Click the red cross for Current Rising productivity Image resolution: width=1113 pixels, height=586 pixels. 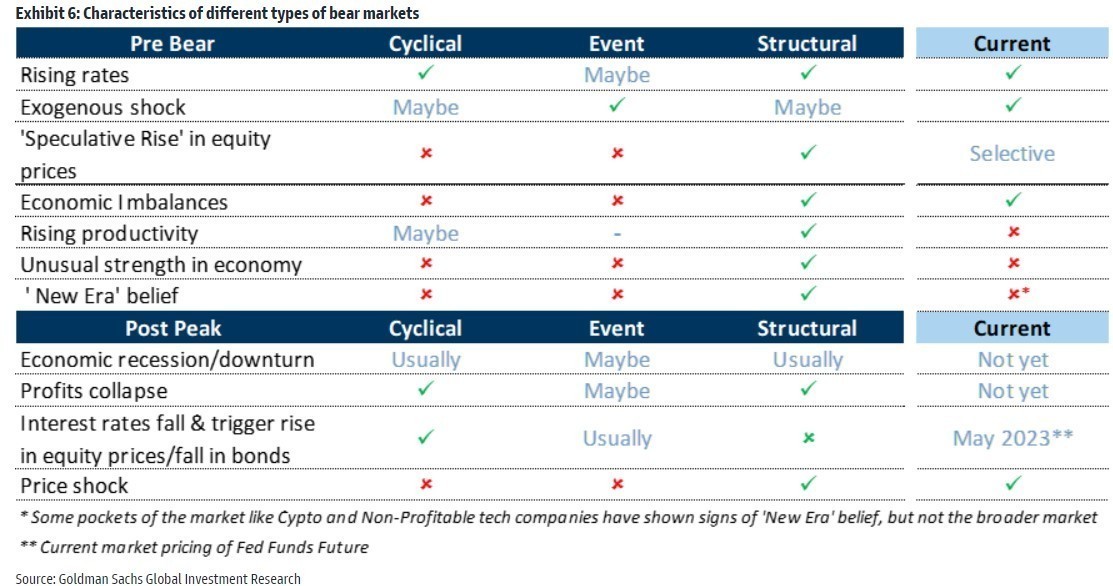point(1014,232)
